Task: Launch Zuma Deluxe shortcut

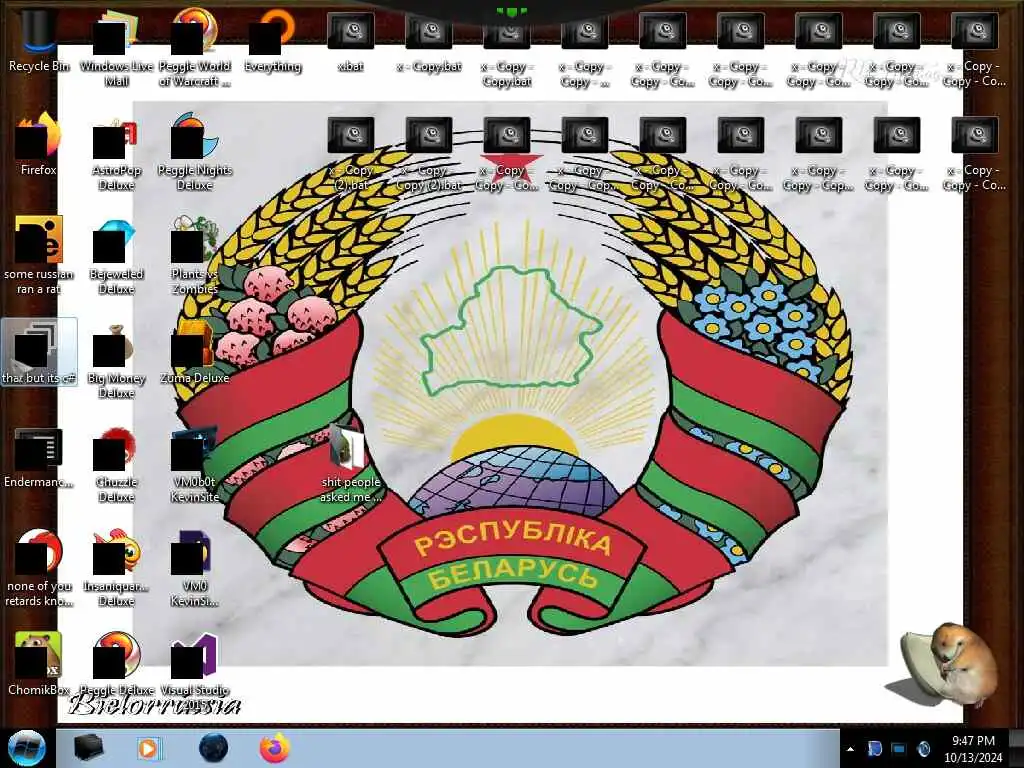Action: (195, 351)
